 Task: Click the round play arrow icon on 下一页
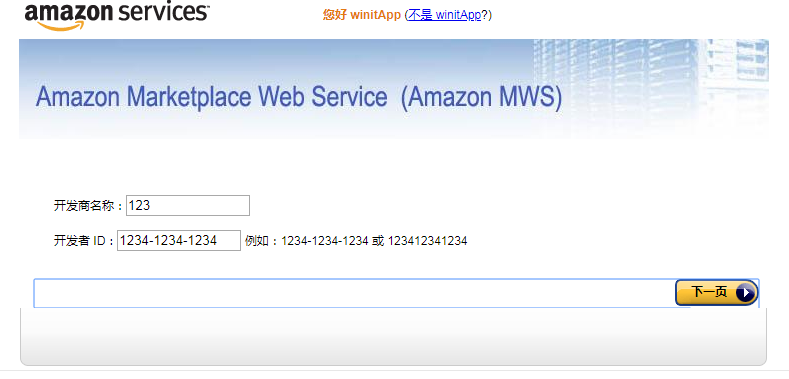(745, 292)
